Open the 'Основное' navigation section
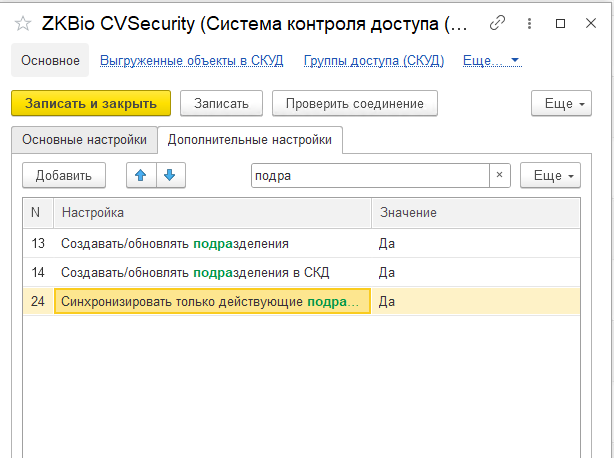Image resolution: width=614 pixels, height=458 pixels. (x=50, y=61)
